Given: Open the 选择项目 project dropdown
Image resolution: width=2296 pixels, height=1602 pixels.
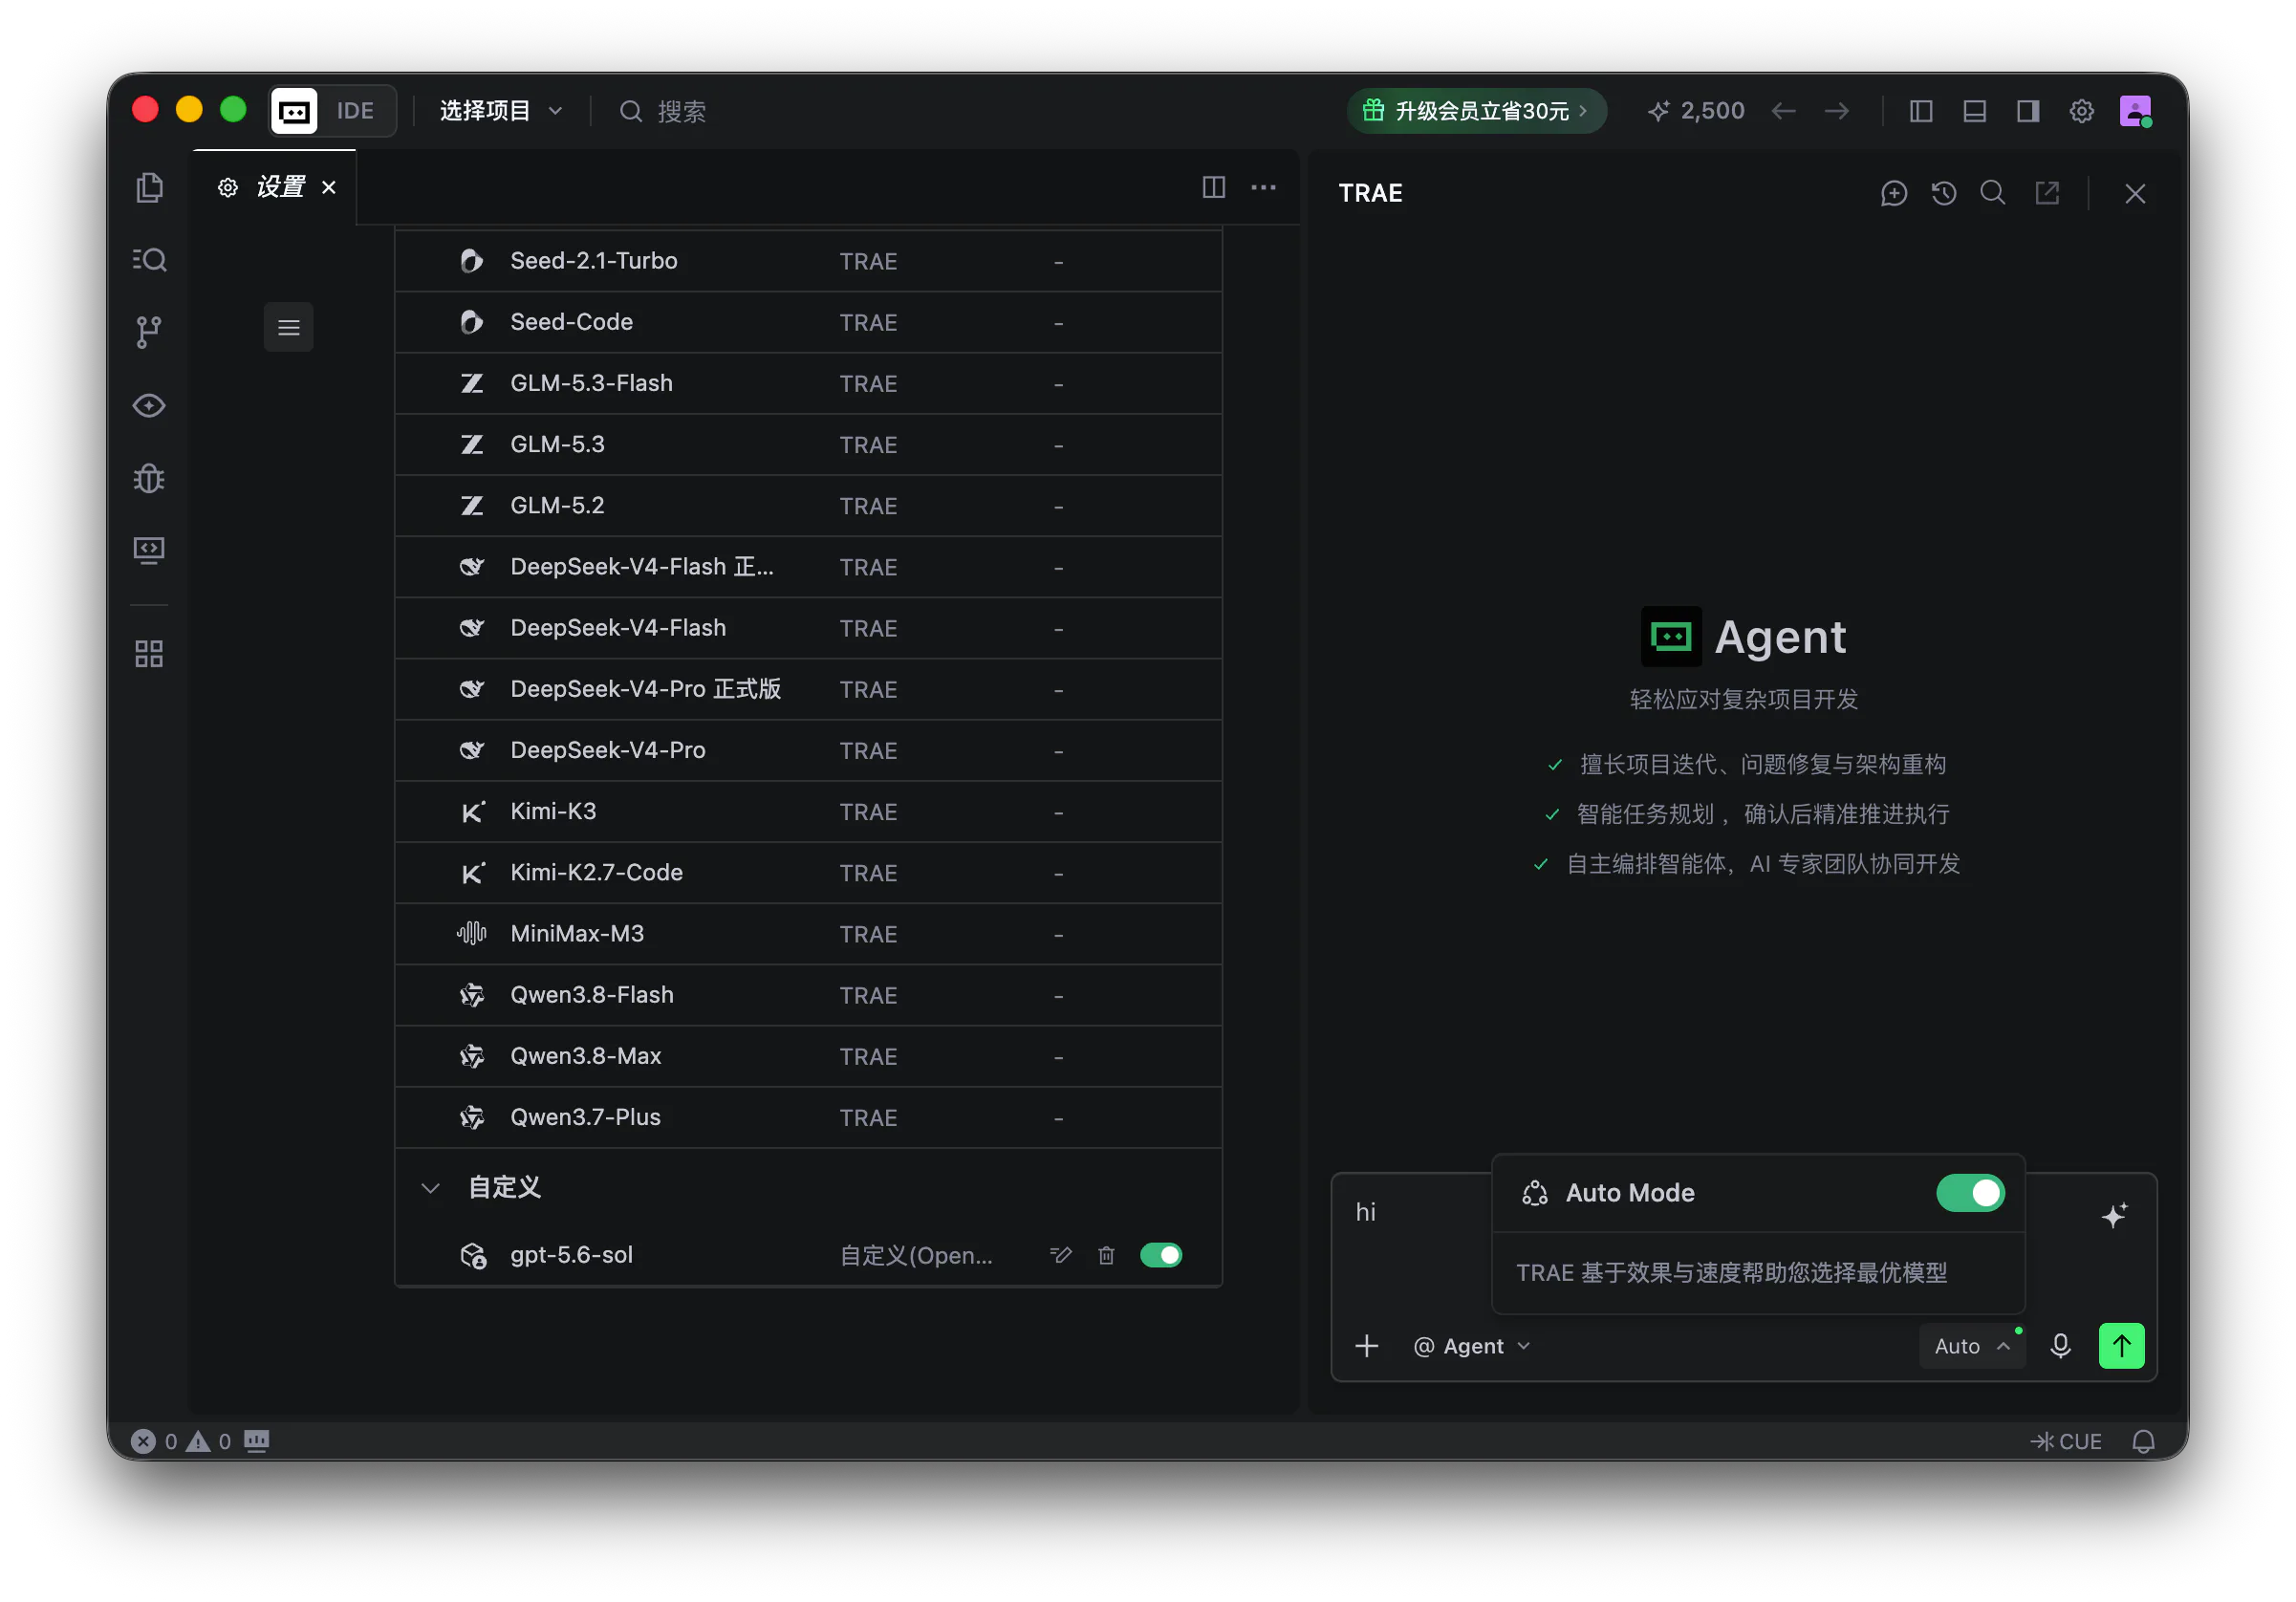Looking at the screenshot, I should click(501, 111).
